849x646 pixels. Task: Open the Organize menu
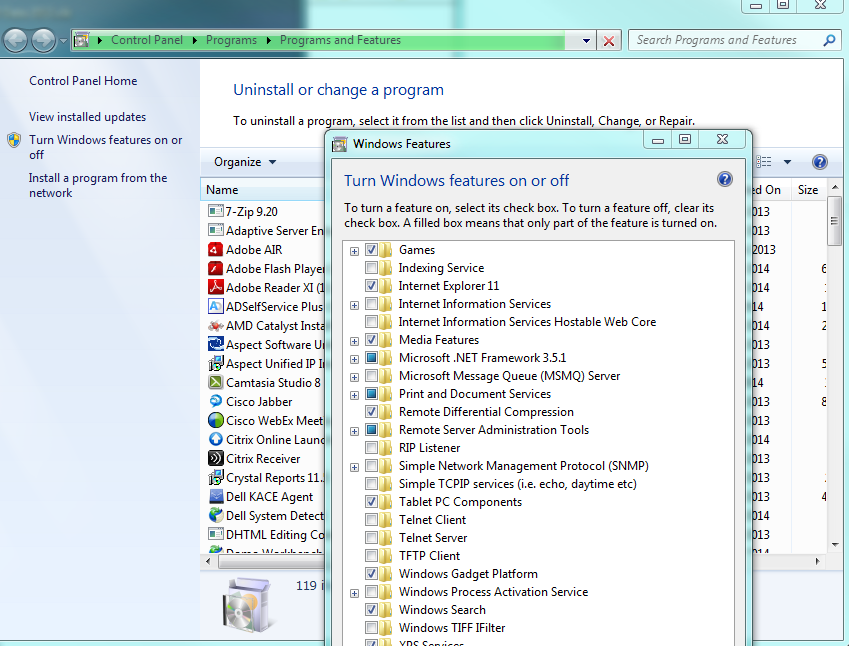click(x=245, y=162)
